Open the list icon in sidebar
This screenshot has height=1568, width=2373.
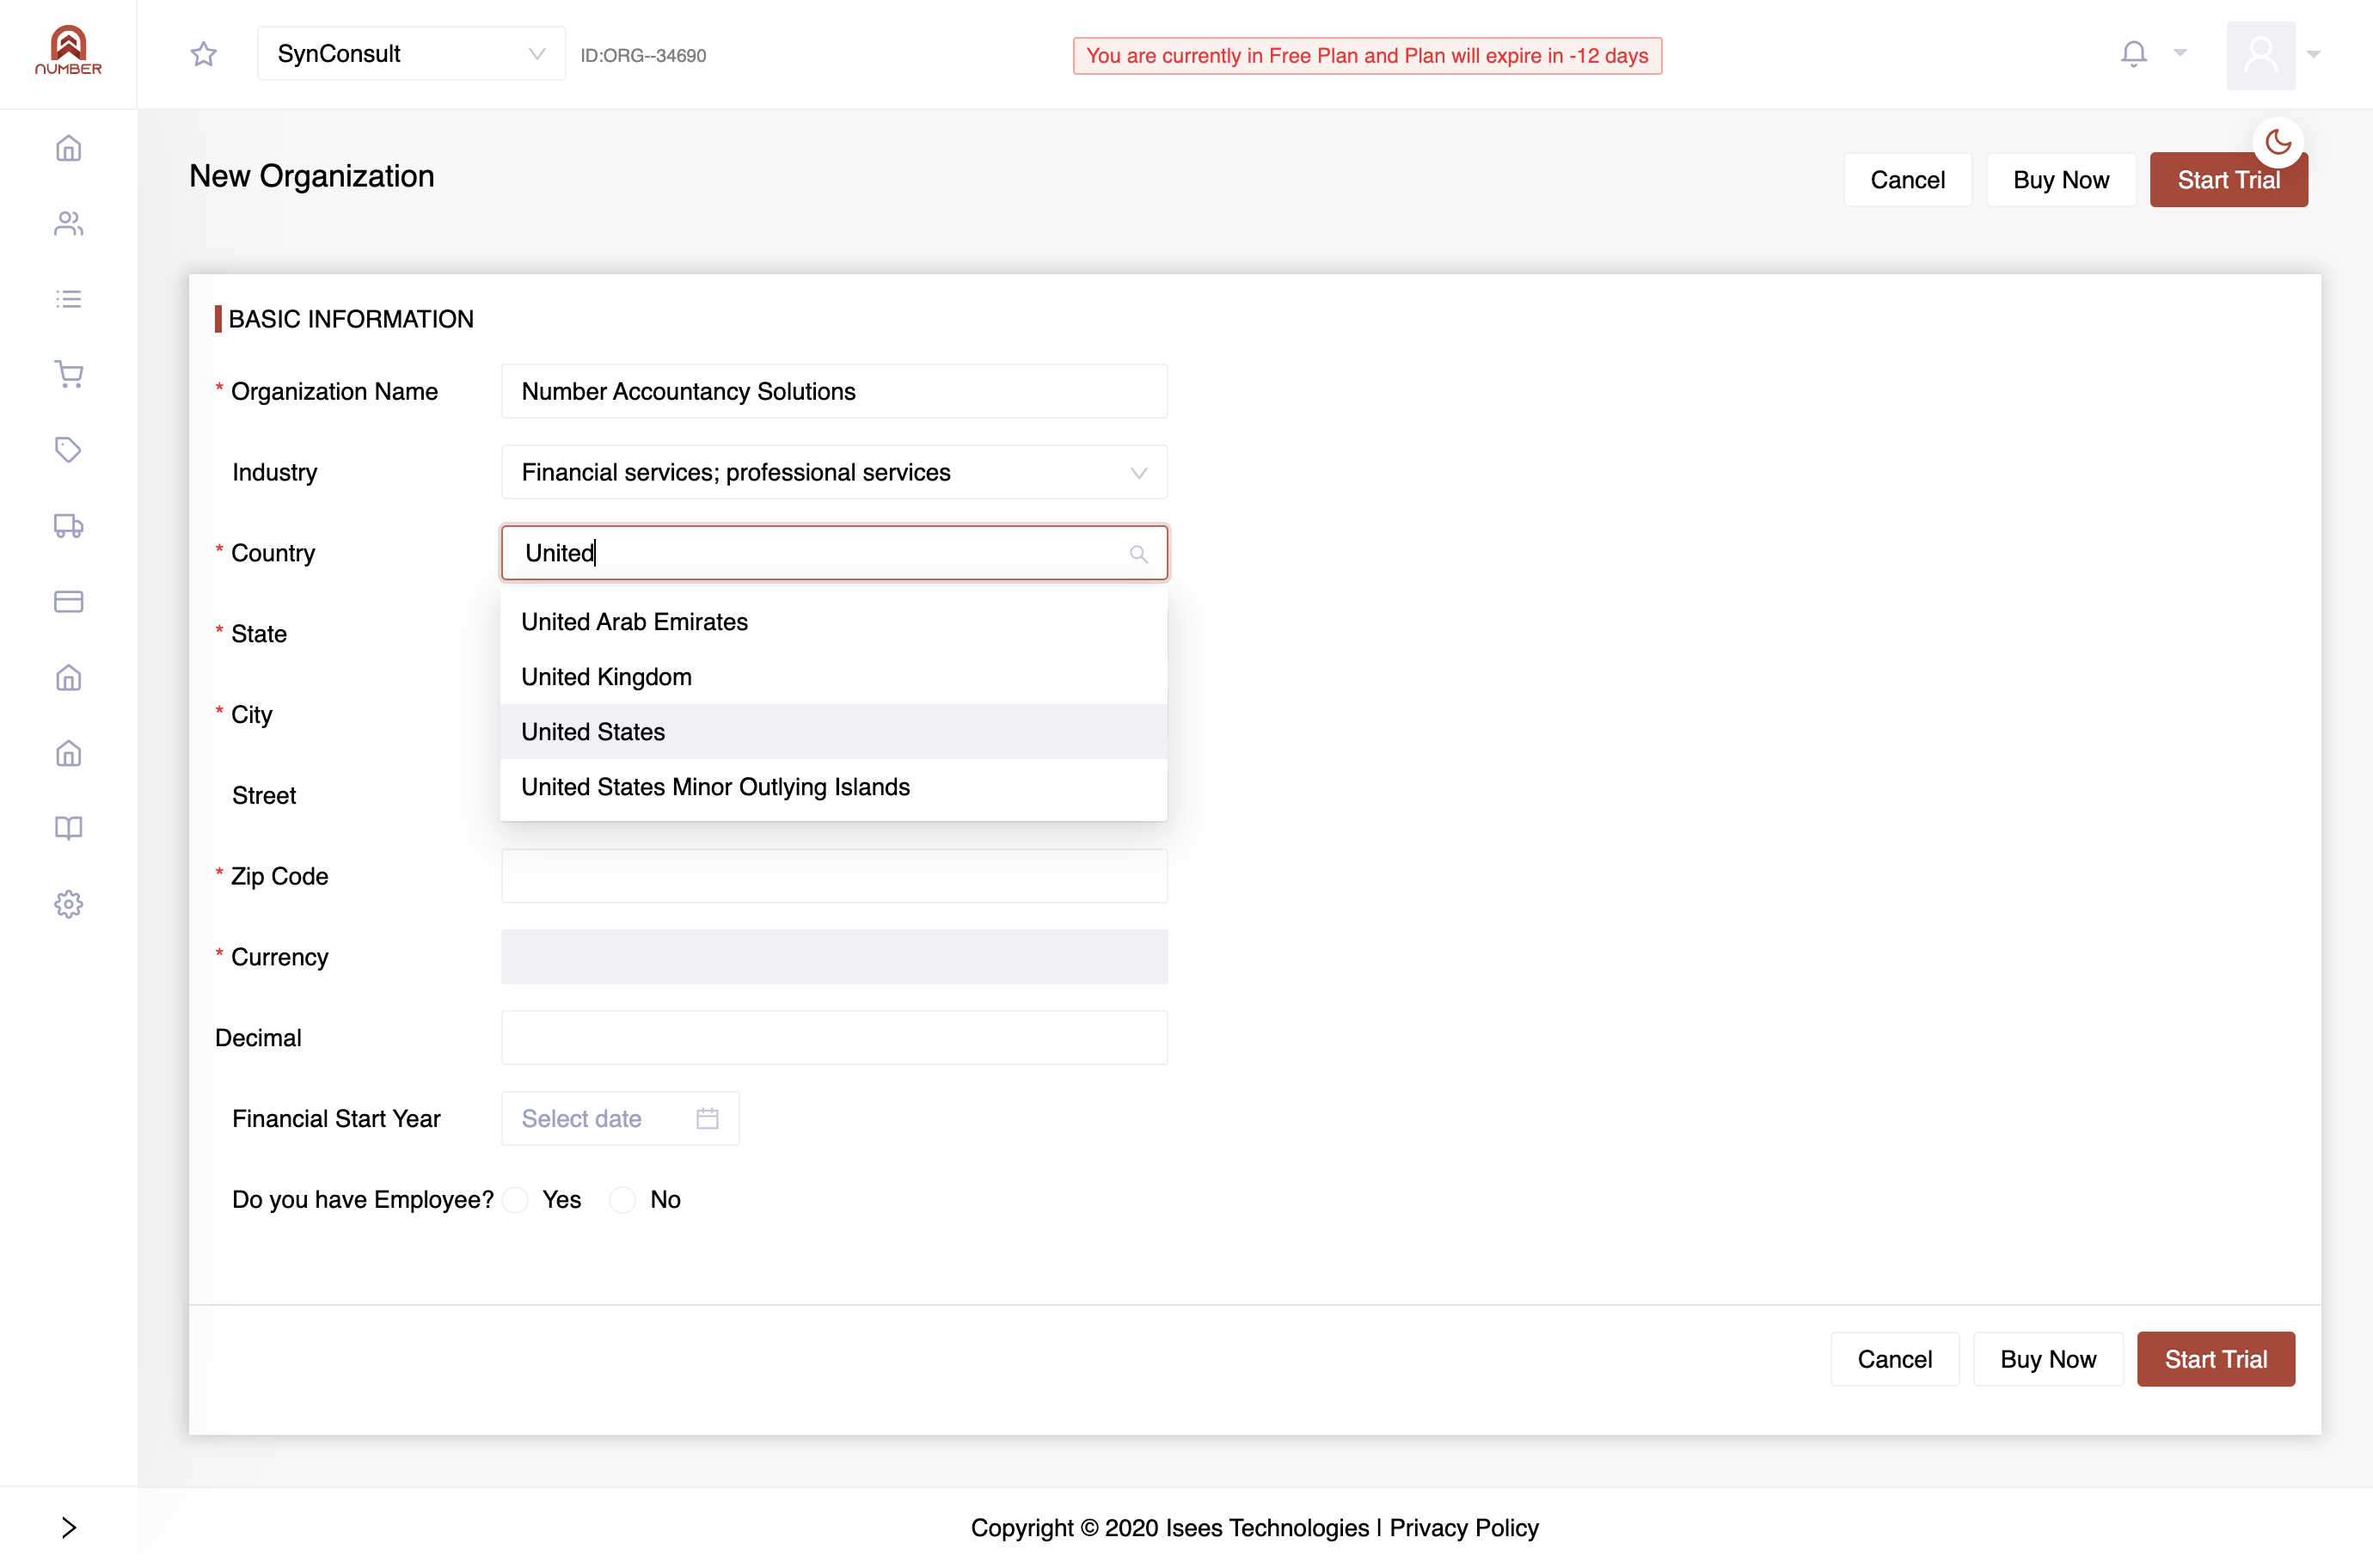point(68,299)
